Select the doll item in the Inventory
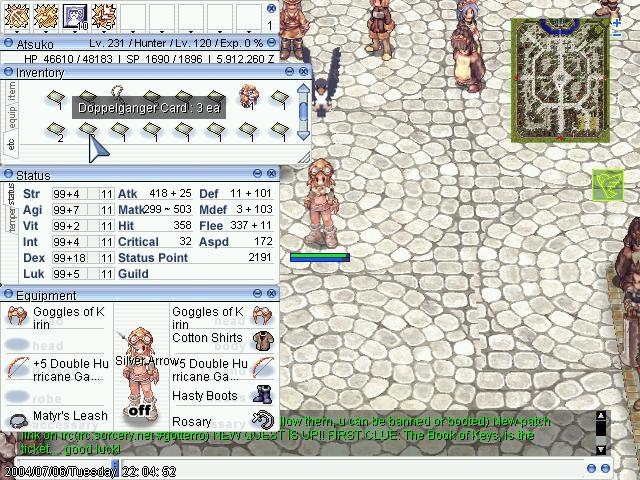Screen dimensions: 640x480 (249, 96)
